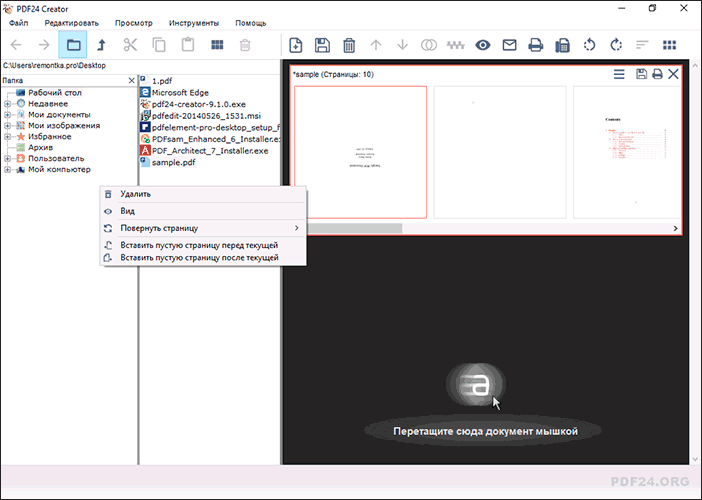Toggle the folder tree panel icon
This screenshot has width=702, height=500.
click(73, 45)
